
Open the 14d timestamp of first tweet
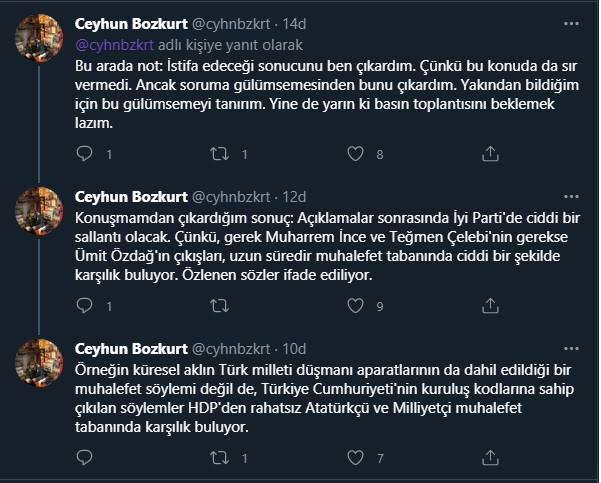pyautogui.click(x=294, y=24)
